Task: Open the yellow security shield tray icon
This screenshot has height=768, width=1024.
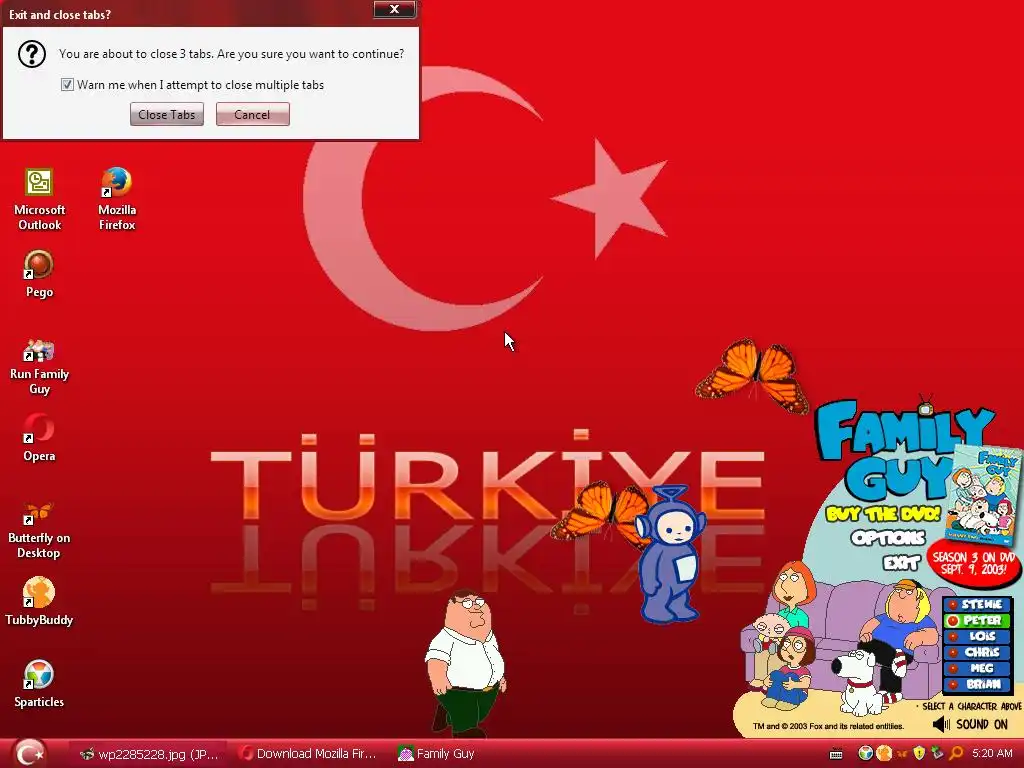Action: tap(920, 754)
